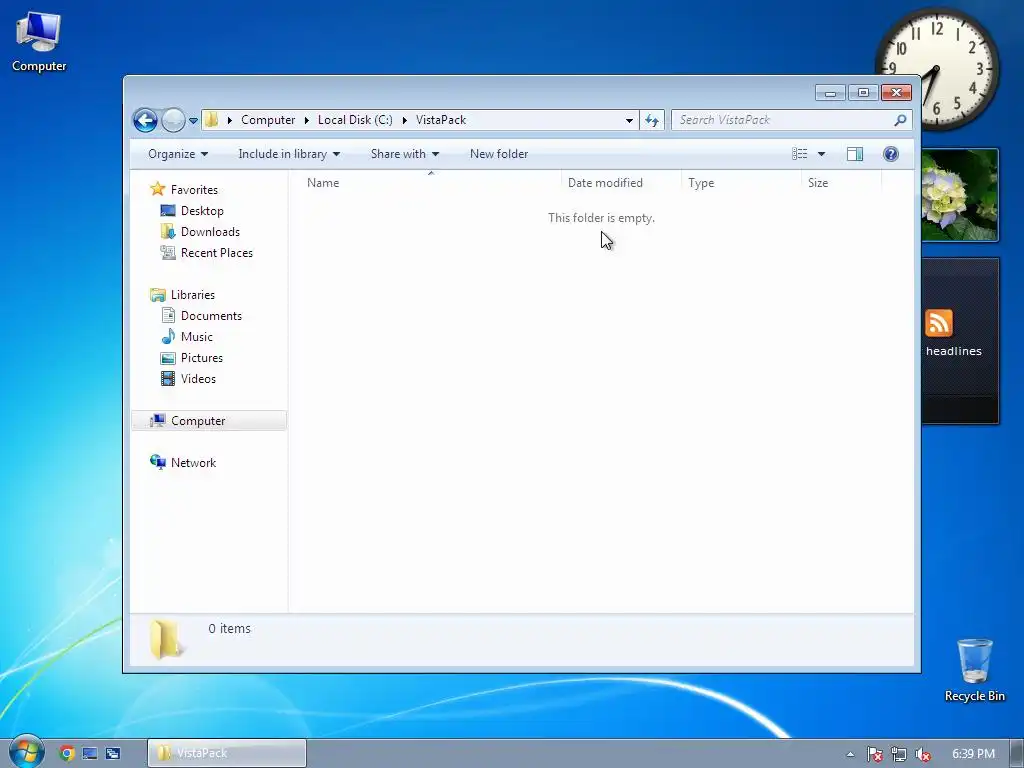The height and width of the screenshot is (768, 1024).
Task: Click the Network globe icon
Action: click(157, 462)
